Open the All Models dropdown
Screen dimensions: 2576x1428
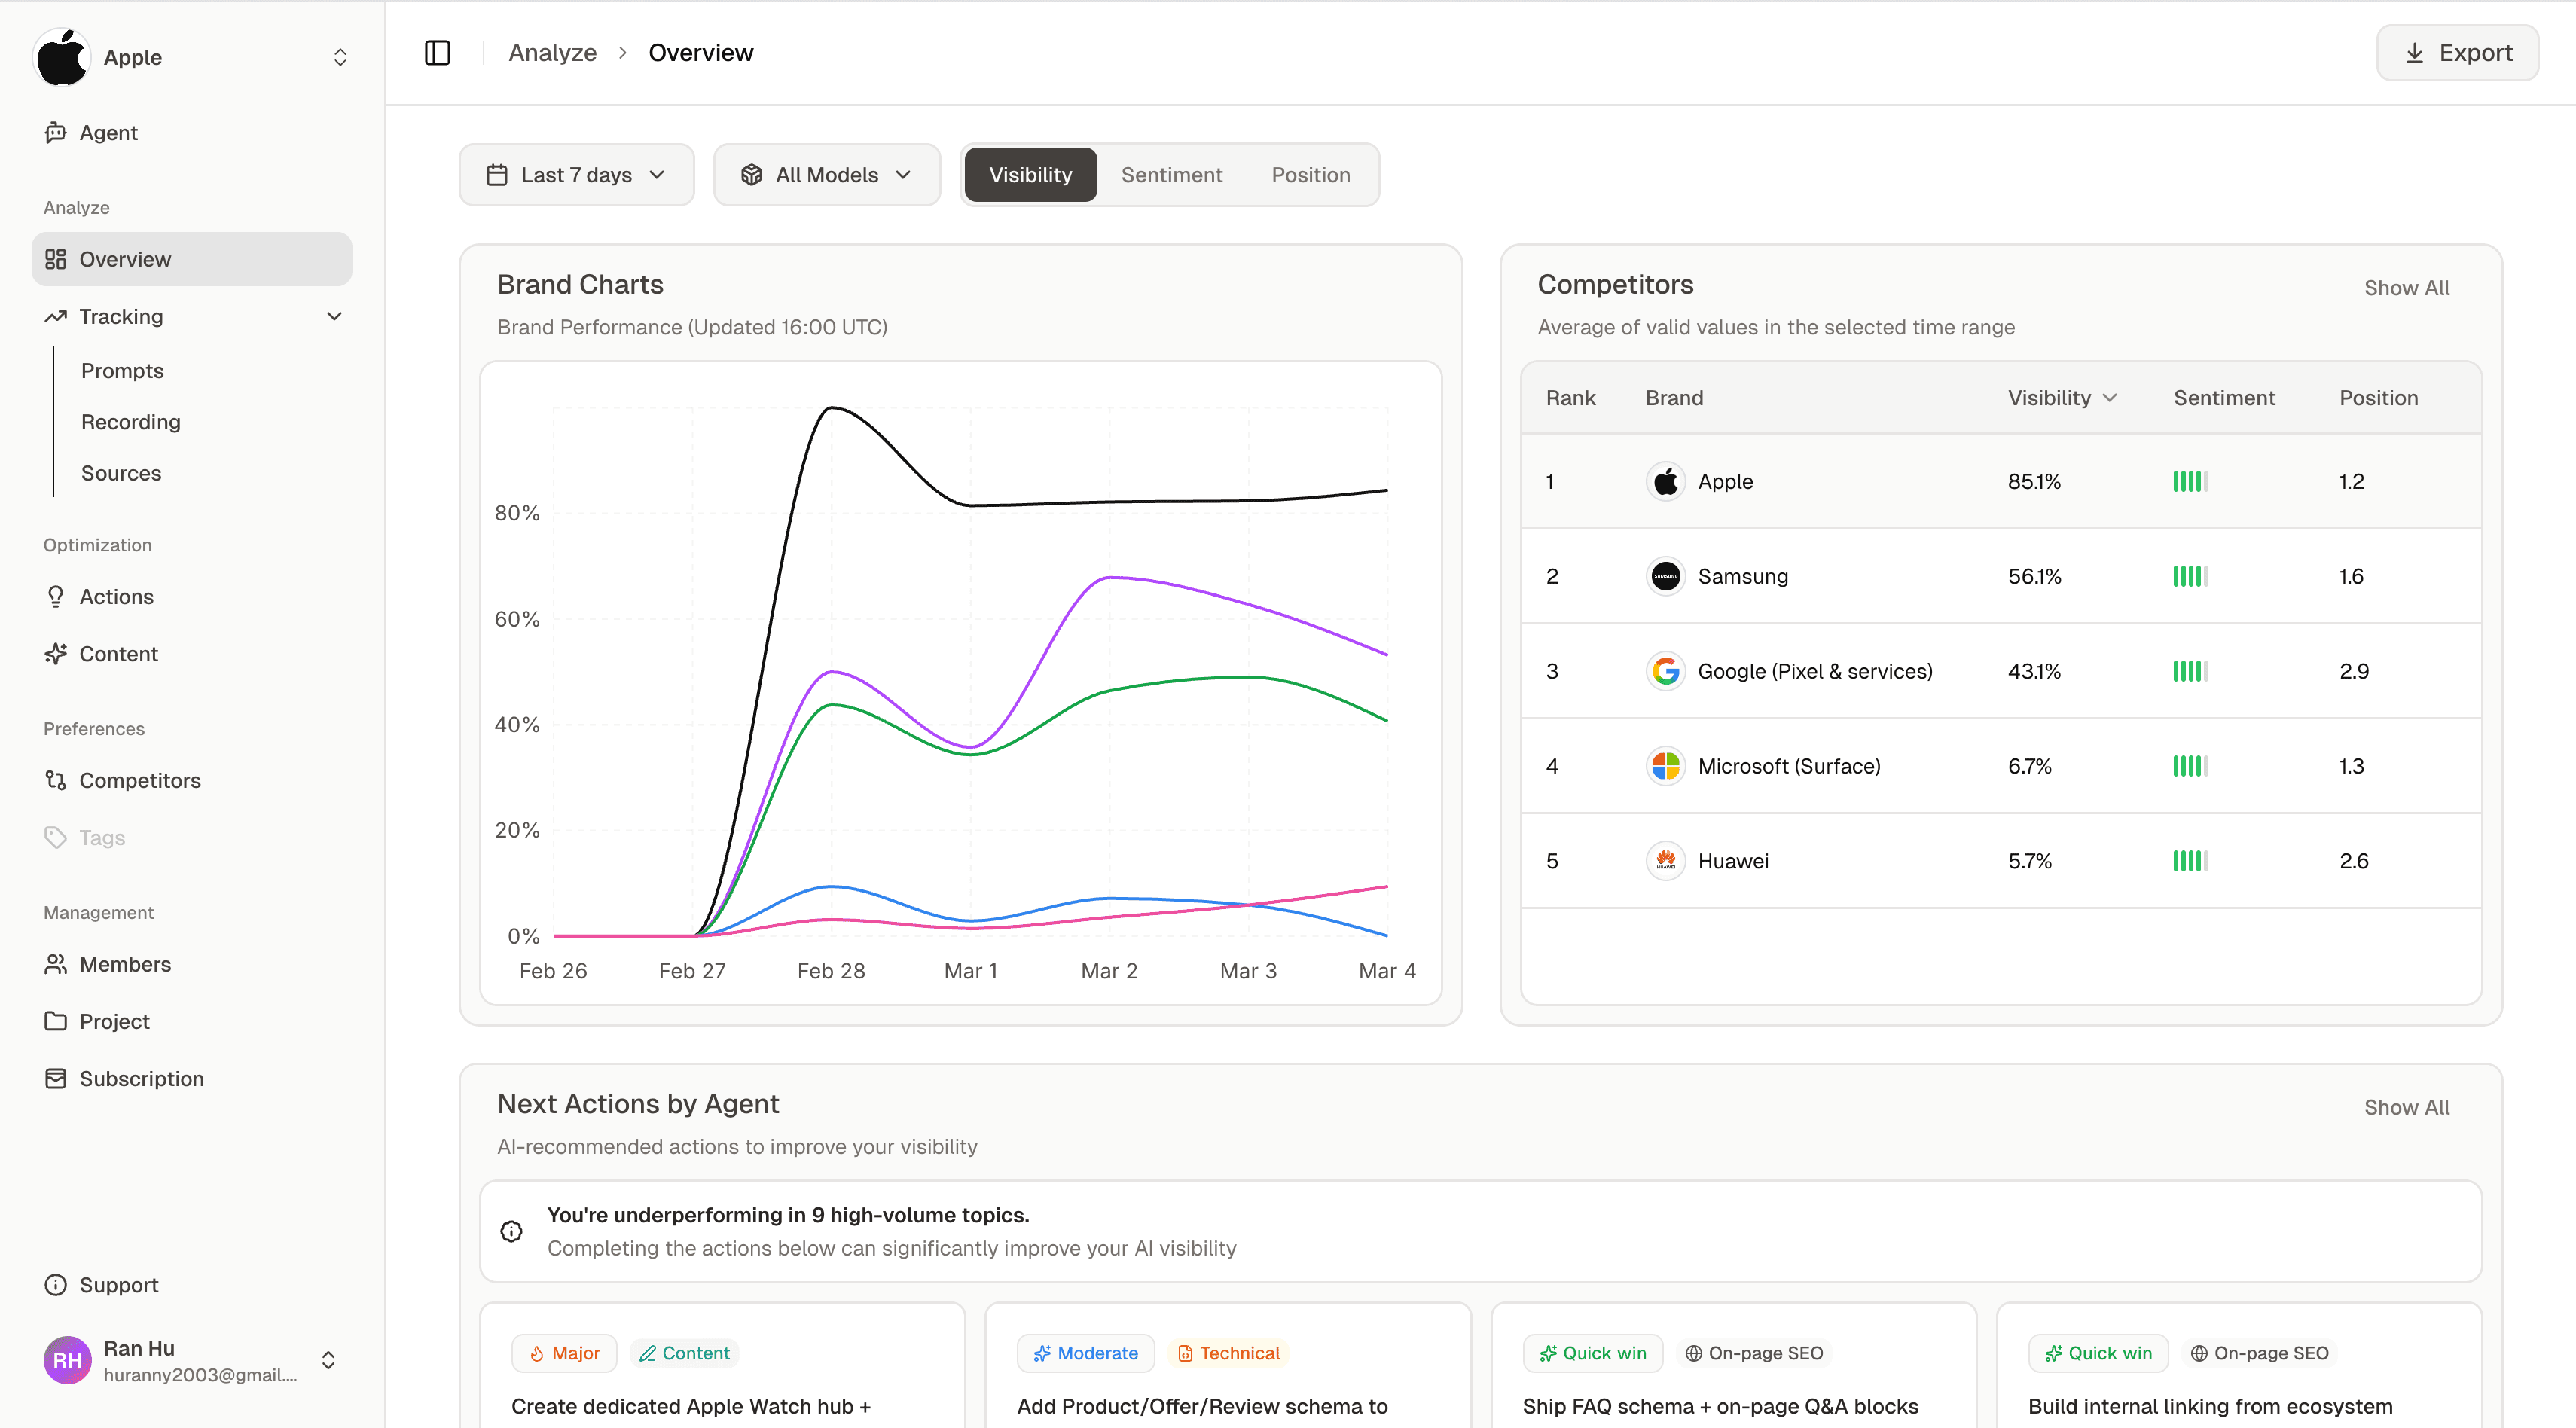(826, 175)
